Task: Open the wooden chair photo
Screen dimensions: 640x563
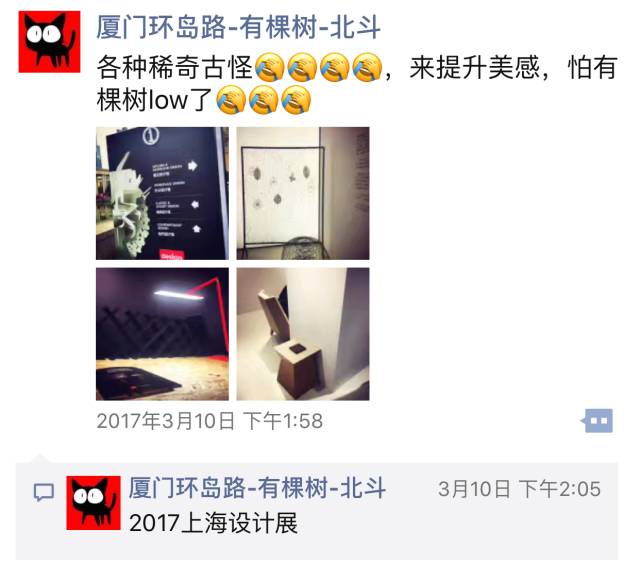Action: [303, 334]
